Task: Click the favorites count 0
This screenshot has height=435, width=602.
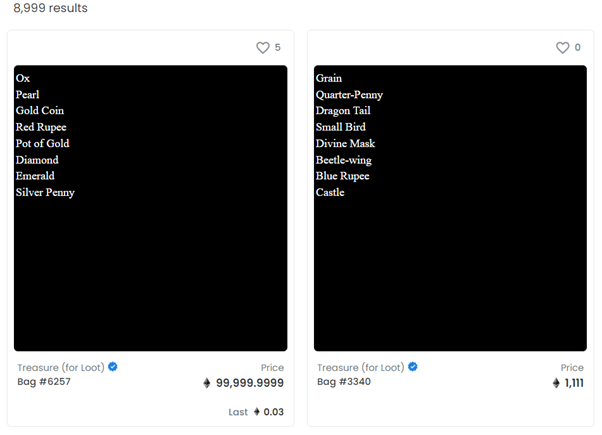Action: click(x=577, y=48)
